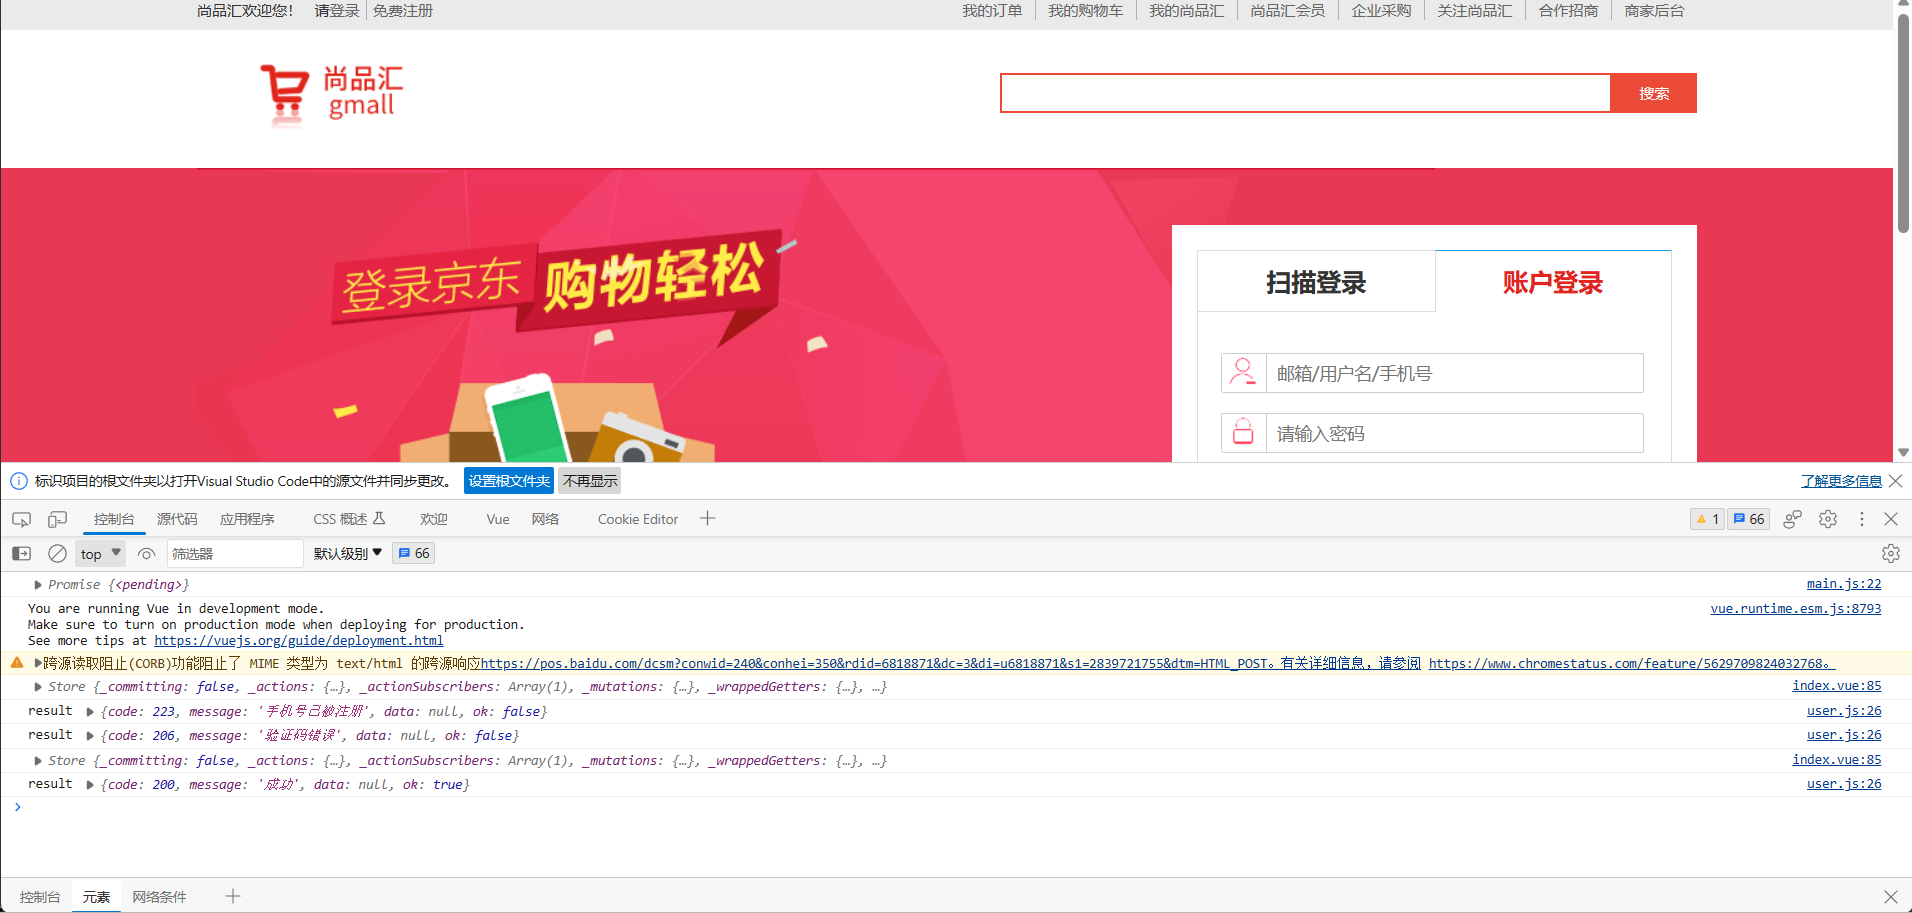Add a new DevTools tab with plus icon
Screen dimensions: 1912x913
[707, 518]
